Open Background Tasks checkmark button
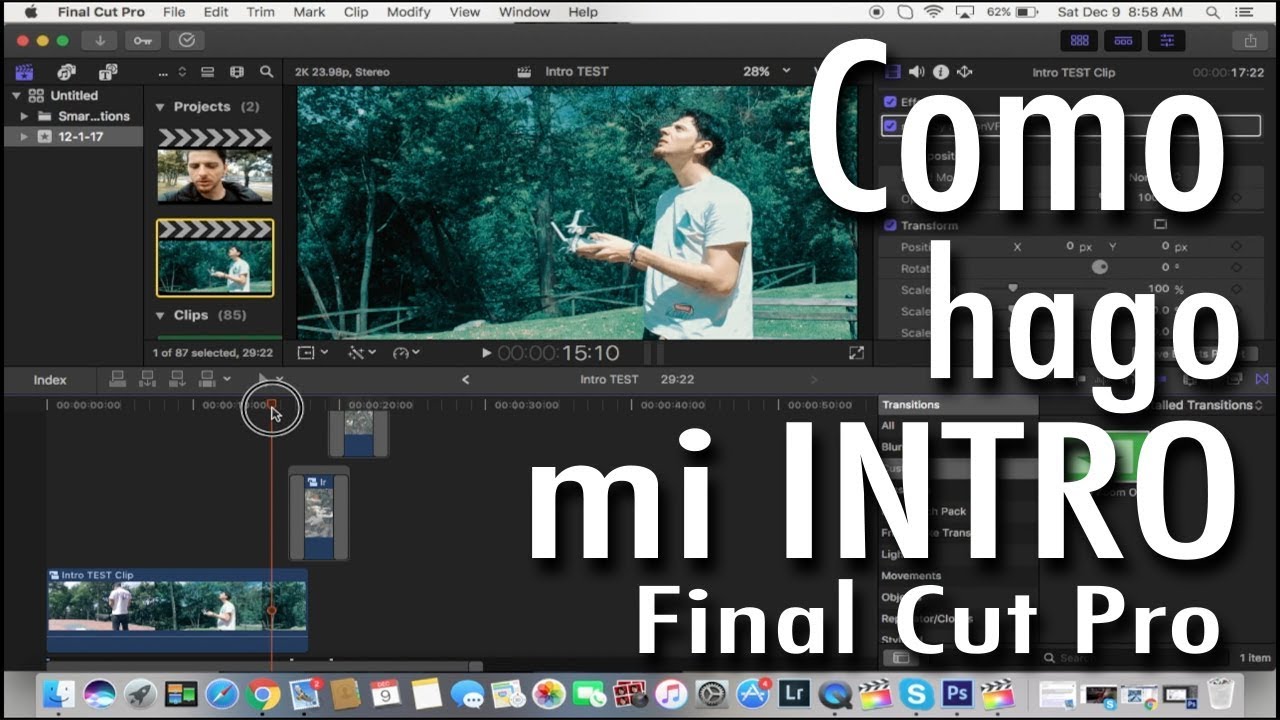The image size is (1280, 720). pyautogui.click(x=186, y=41)
